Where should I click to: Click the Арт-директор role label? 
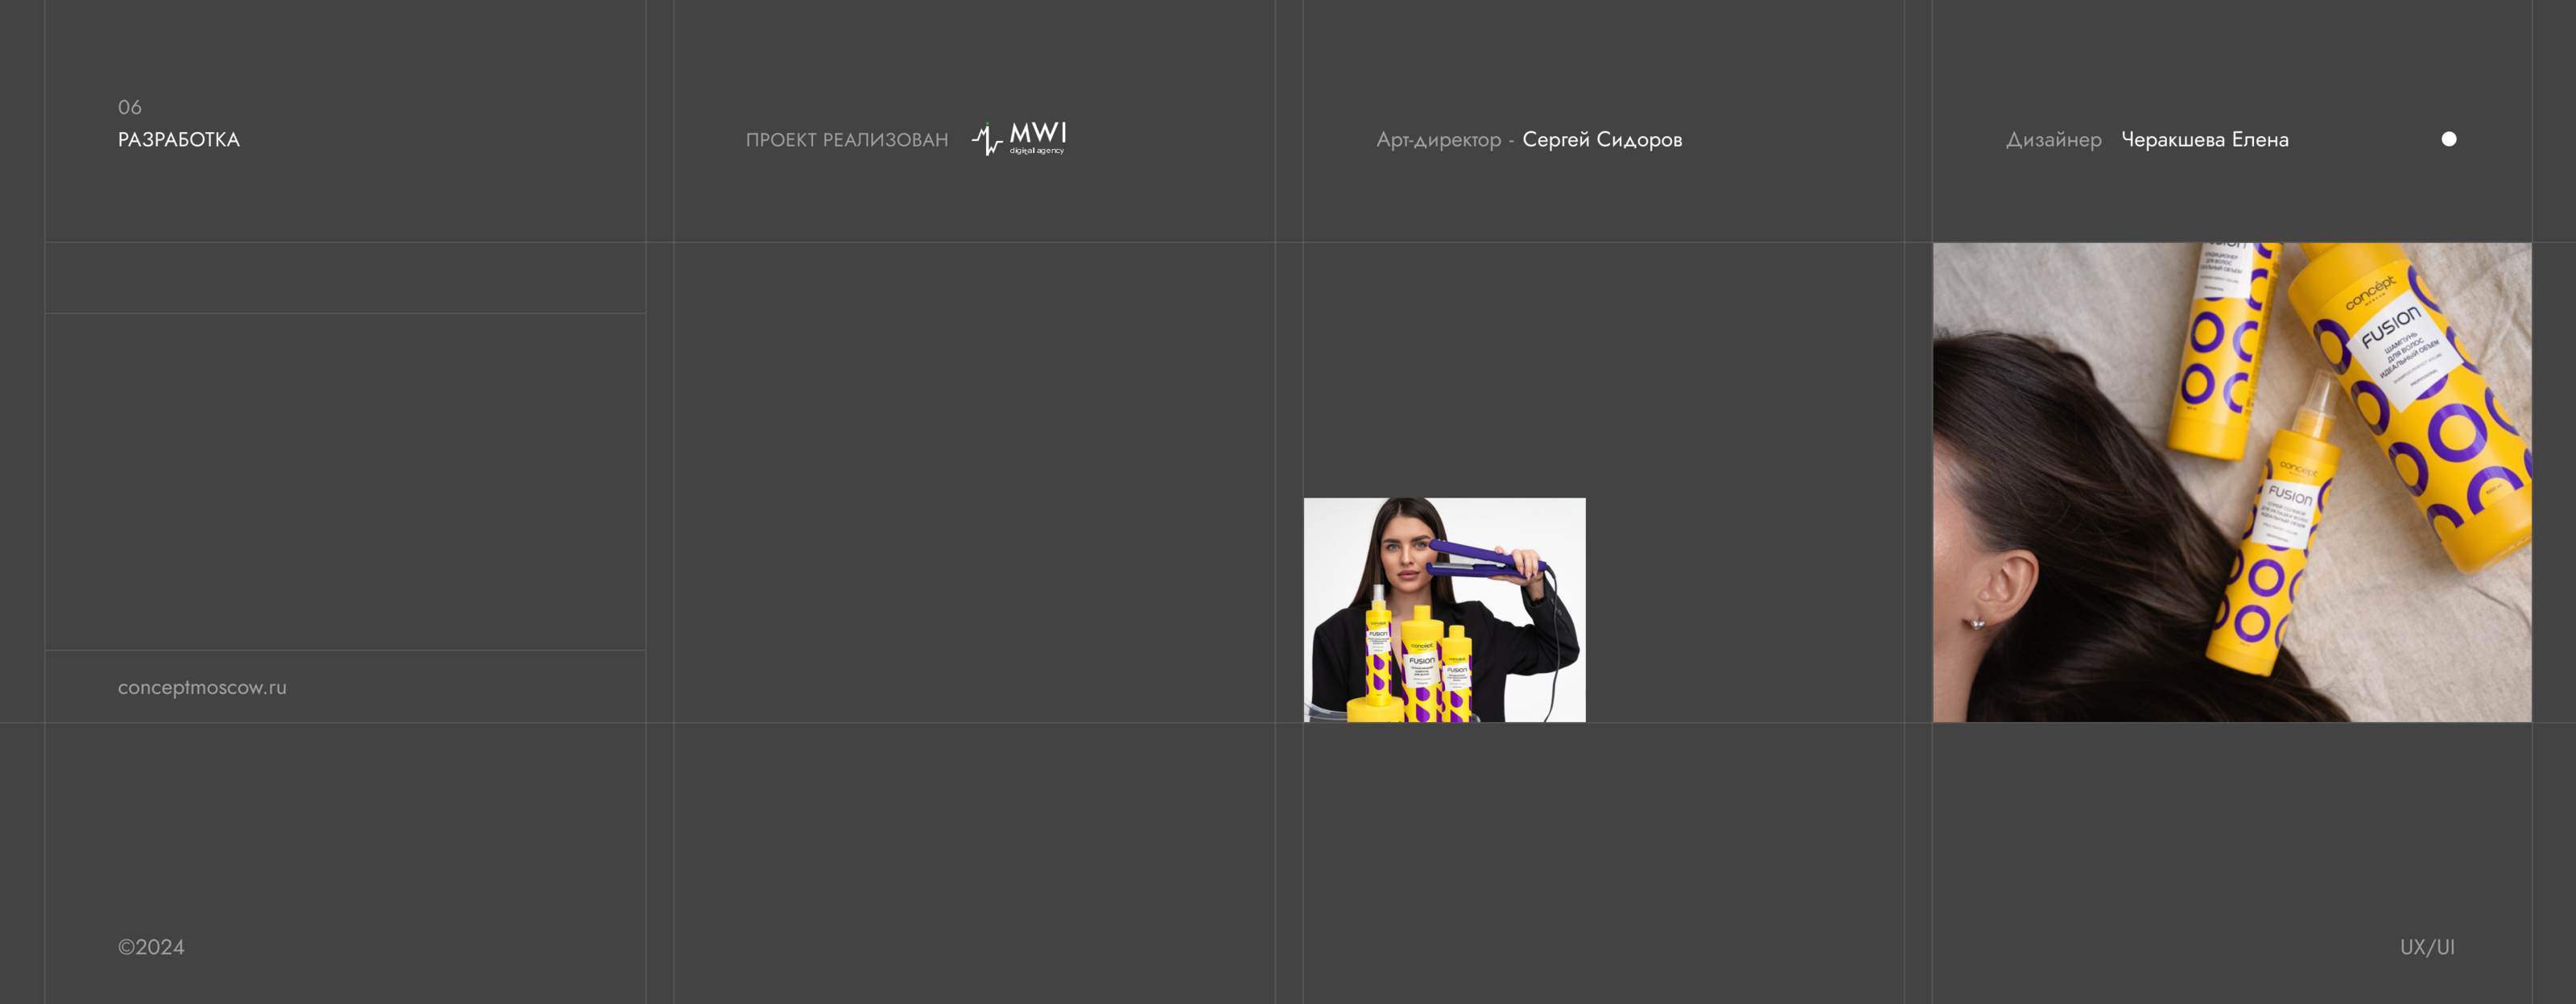click(1438, 140)
